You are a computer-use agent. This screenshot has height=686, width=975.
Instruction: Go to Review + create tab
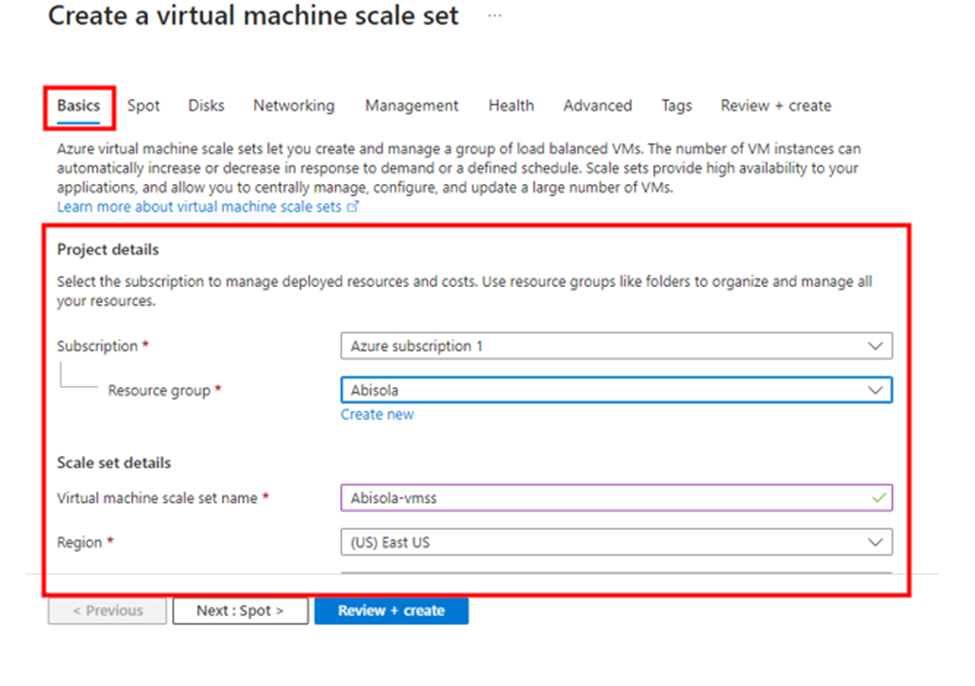pyautogui.click(x=775, y=105)
